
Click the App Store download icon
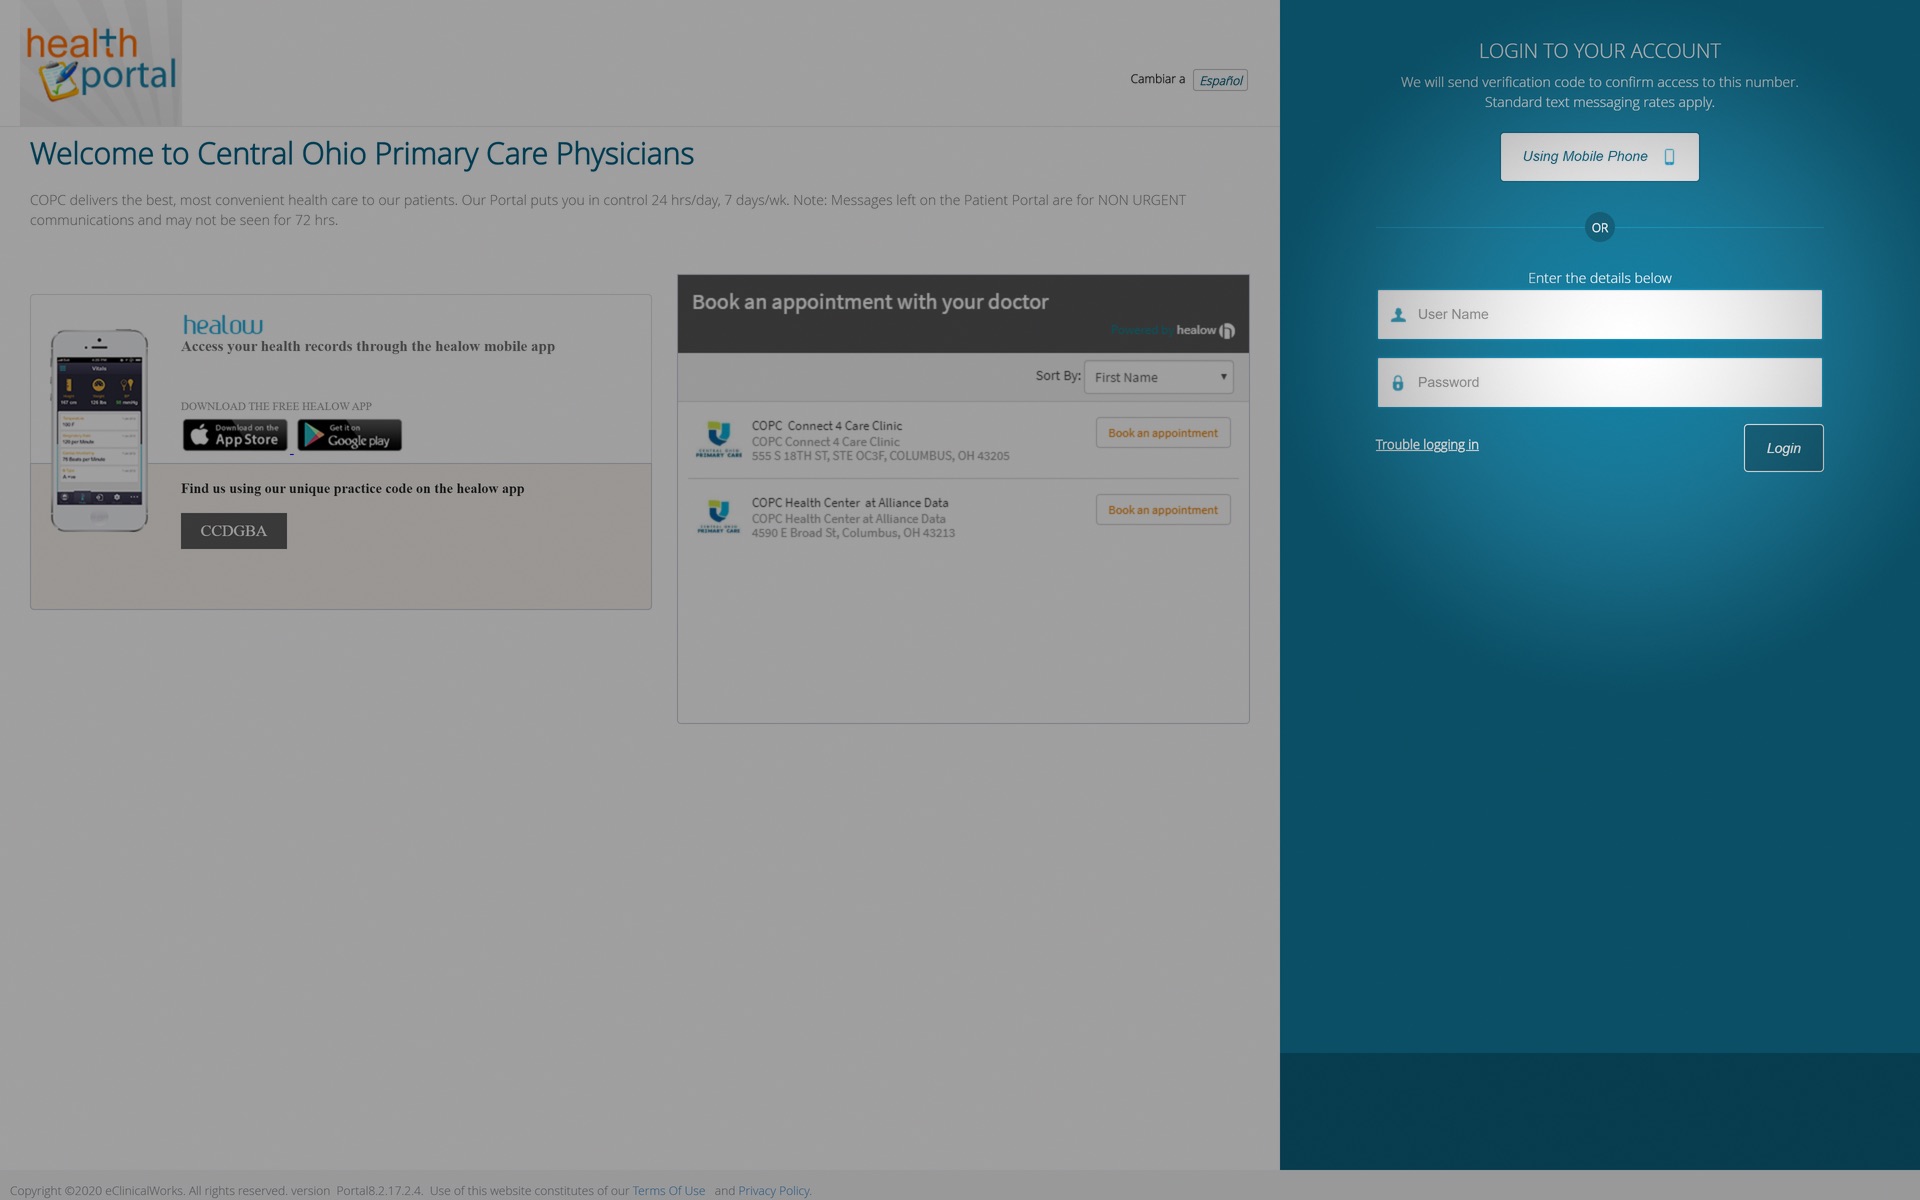[x=234, y=433]
